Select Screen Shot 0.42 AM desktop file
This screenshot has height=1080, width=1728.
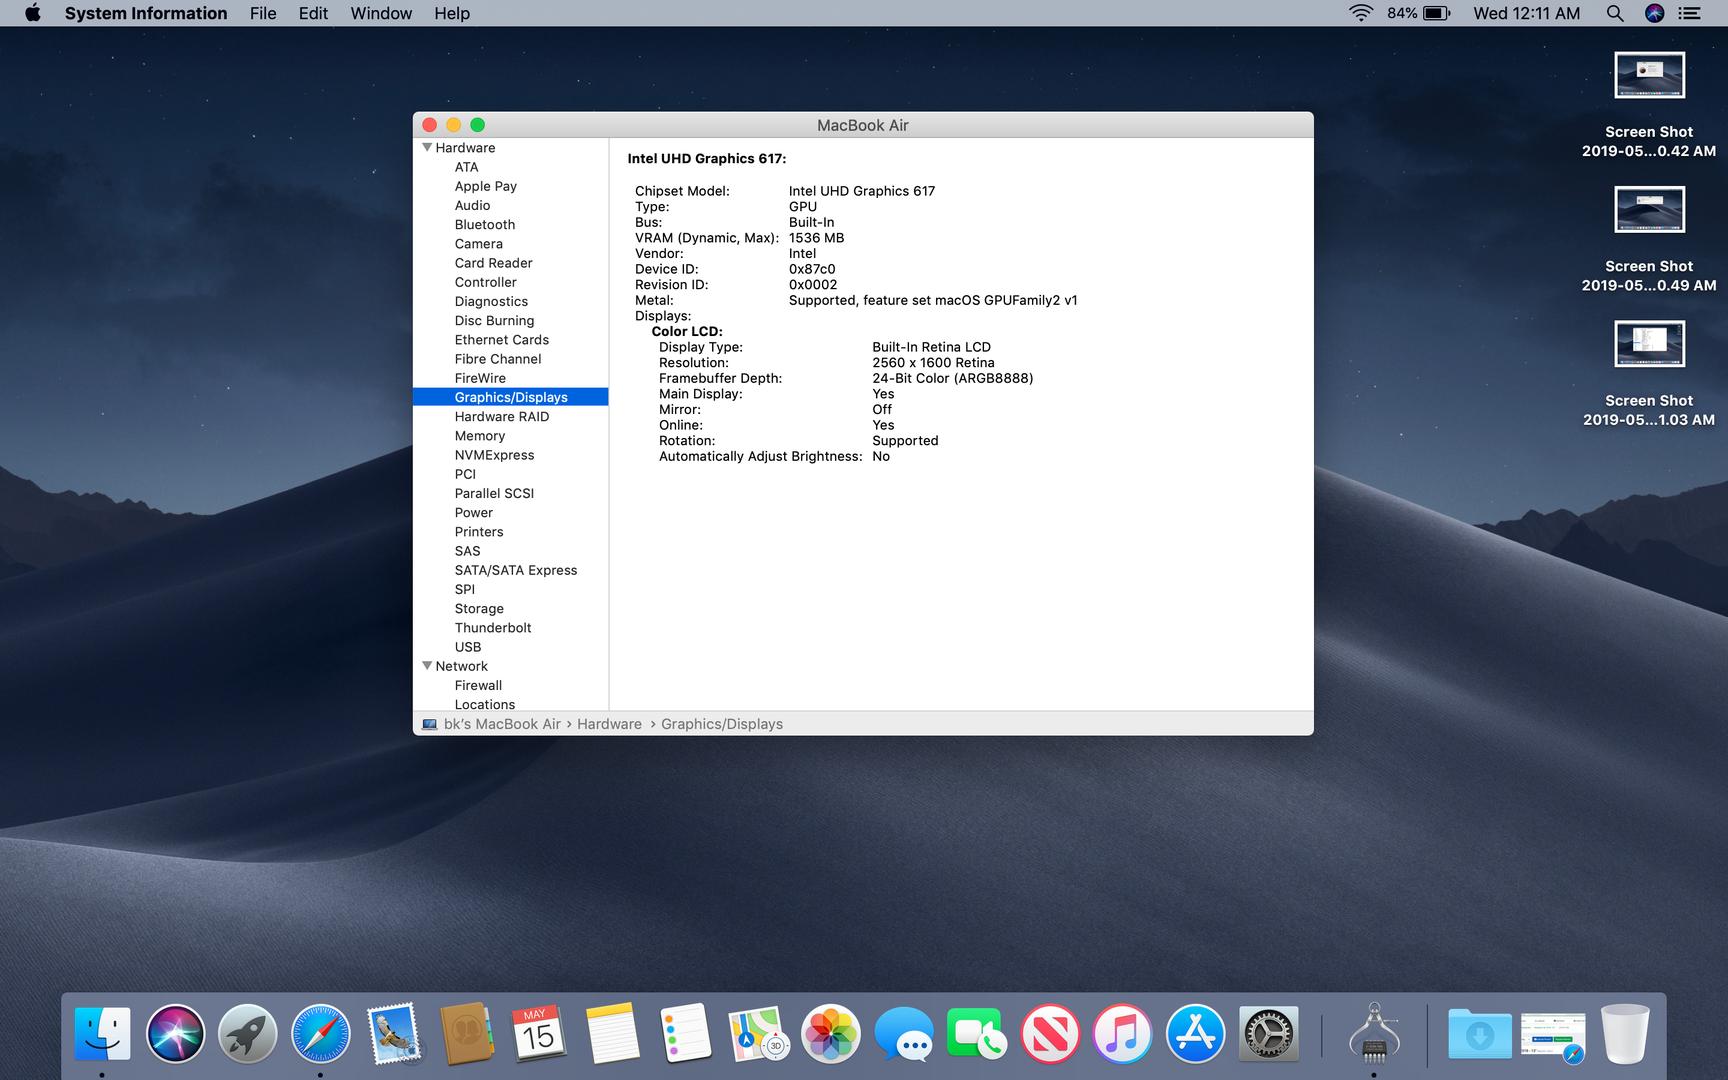tap(1649, 76)
